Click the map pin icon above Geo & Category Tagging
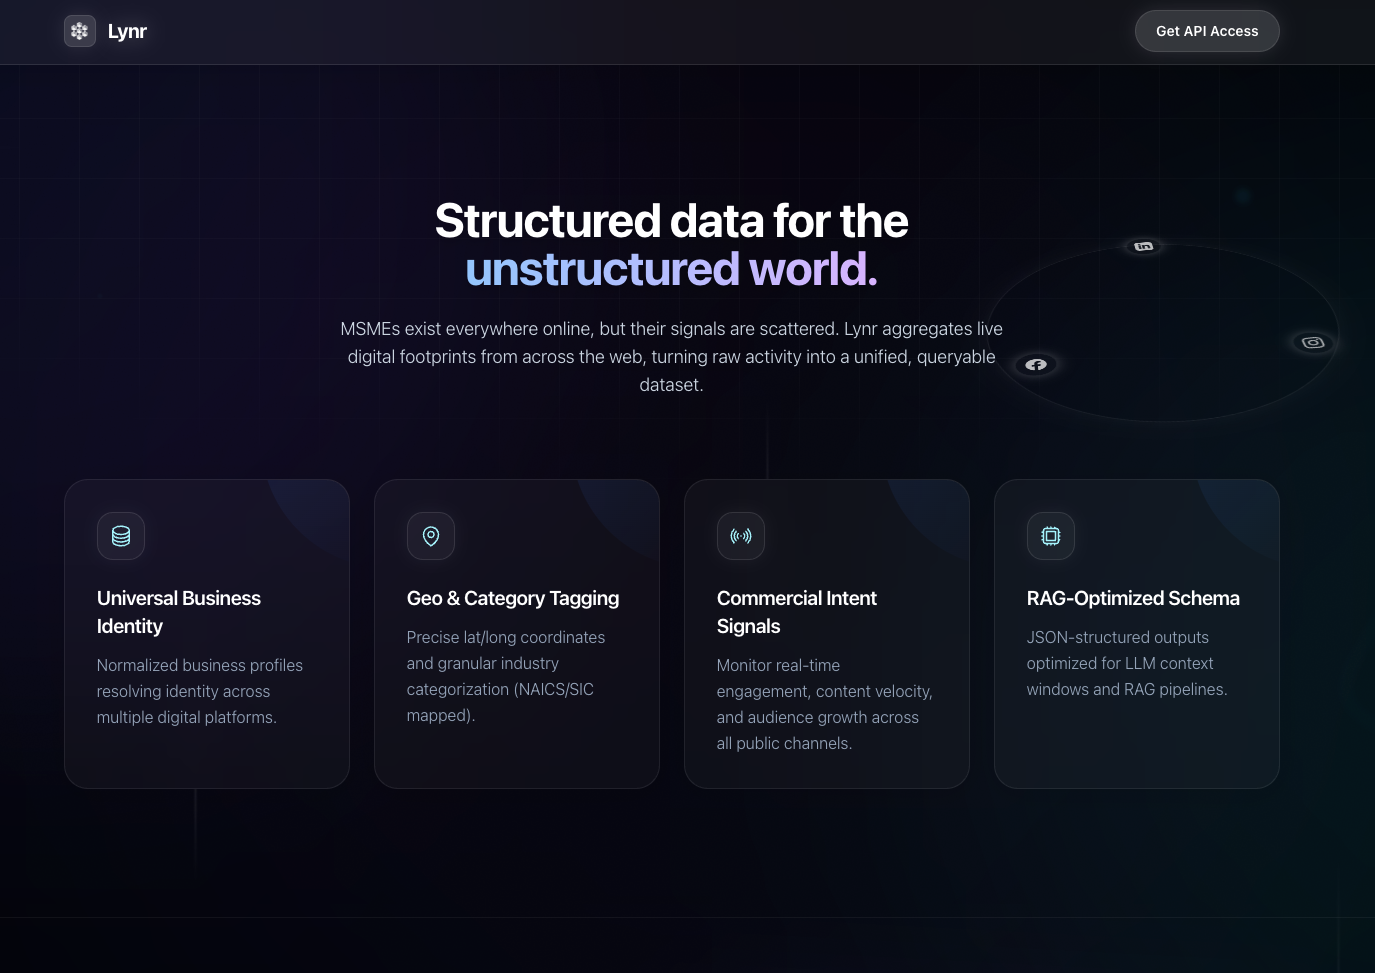 430,536
